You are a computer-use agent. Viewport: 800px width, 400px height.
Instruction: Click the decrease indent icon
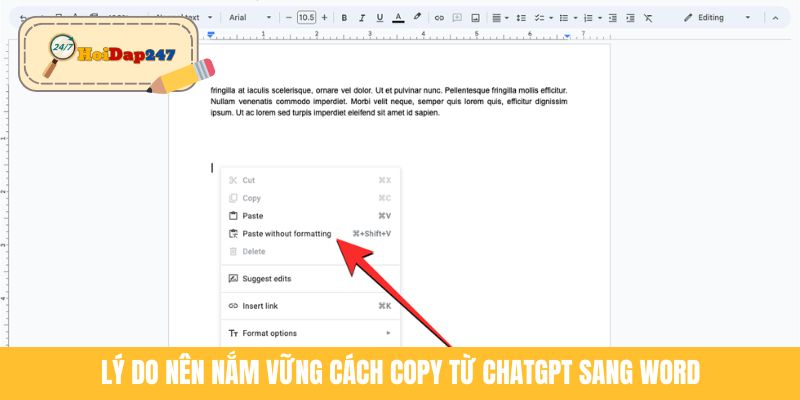(613, 17)
